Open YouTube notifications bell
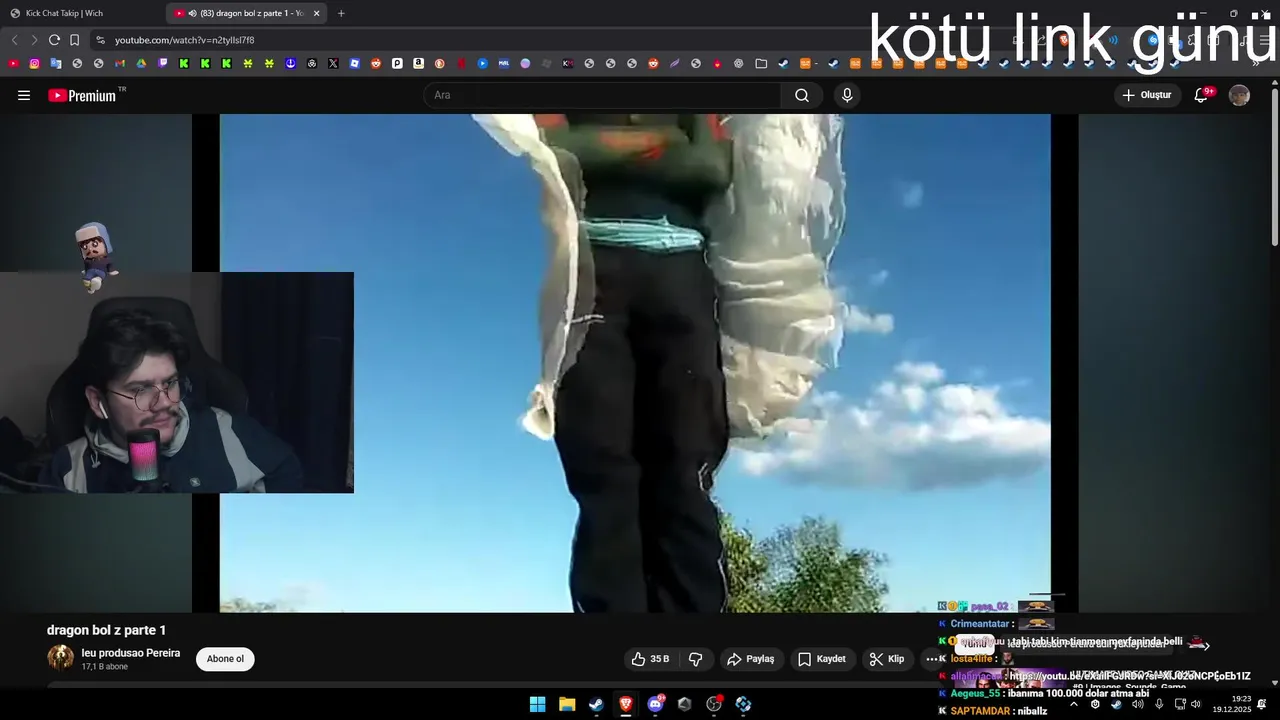The image size is (1280, 720). click(x=1201, y=95)
